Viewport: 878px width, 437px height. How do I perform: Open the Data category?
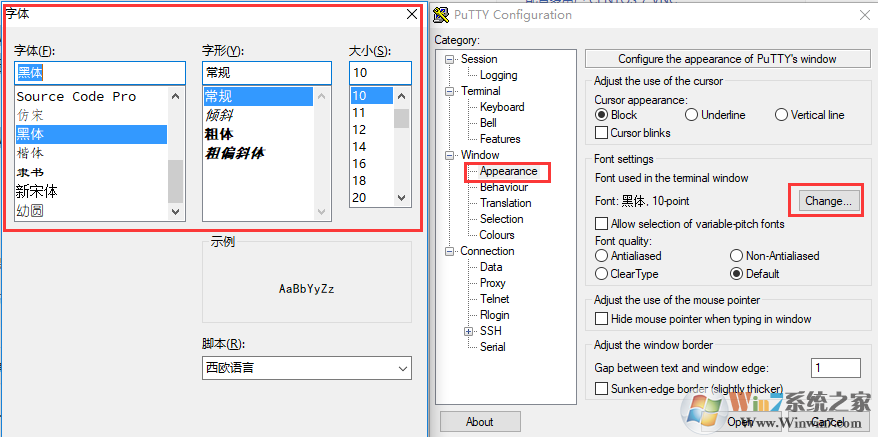[x=491, y=267]
